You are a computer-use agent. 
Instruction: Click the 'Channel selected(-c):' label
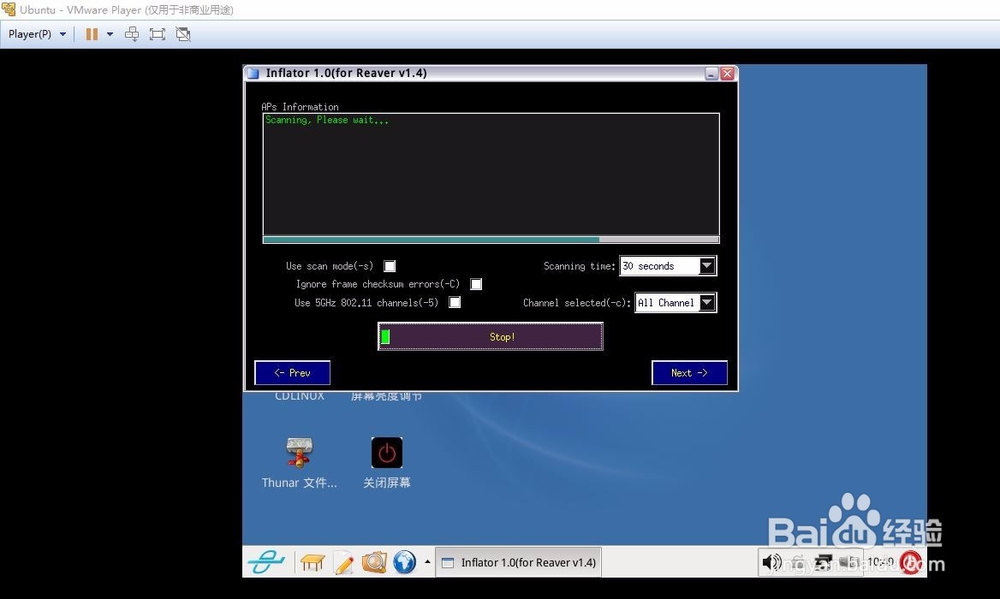577,302
